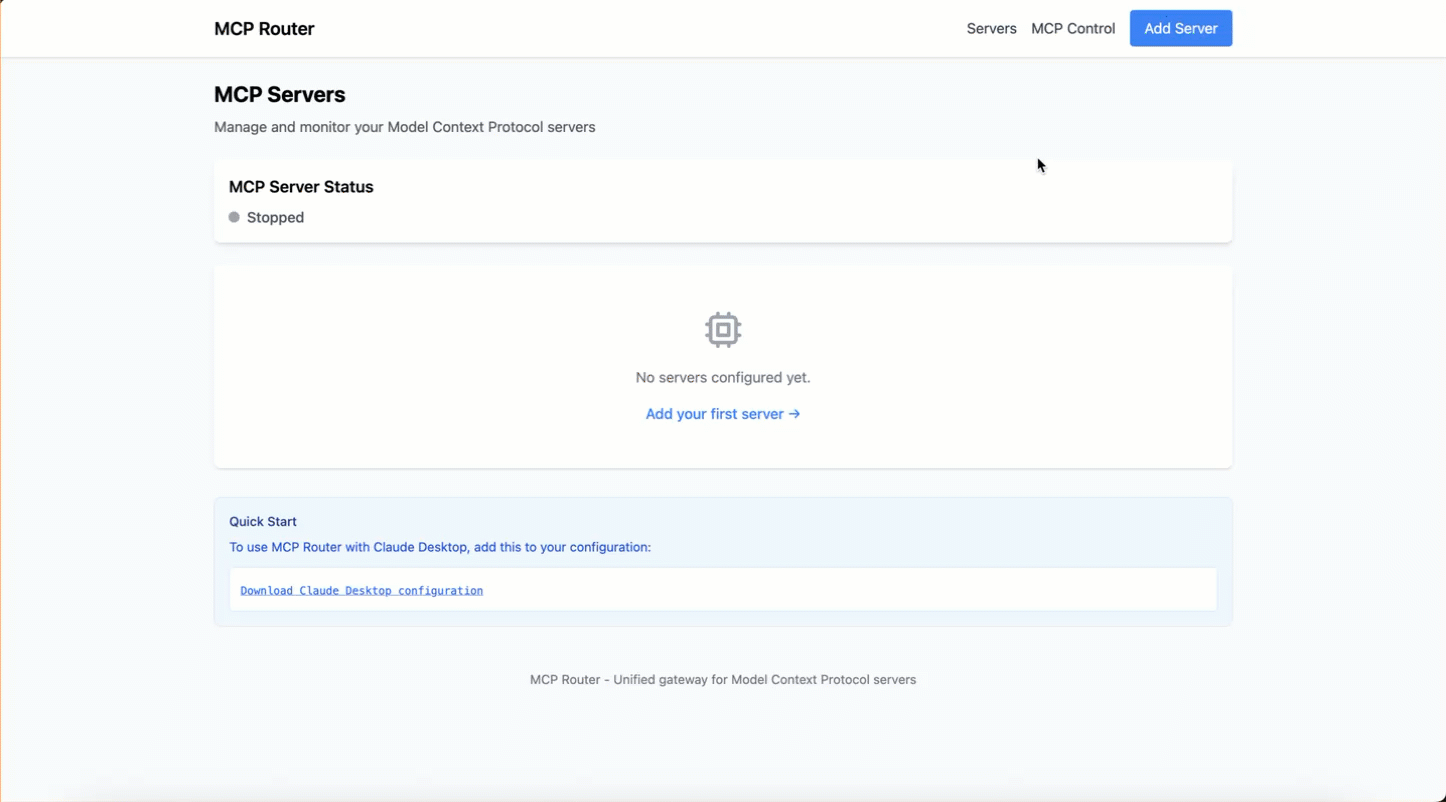Click the blue Add Server button
The height and width of the screenshot is (802, 1446).
1181,28
